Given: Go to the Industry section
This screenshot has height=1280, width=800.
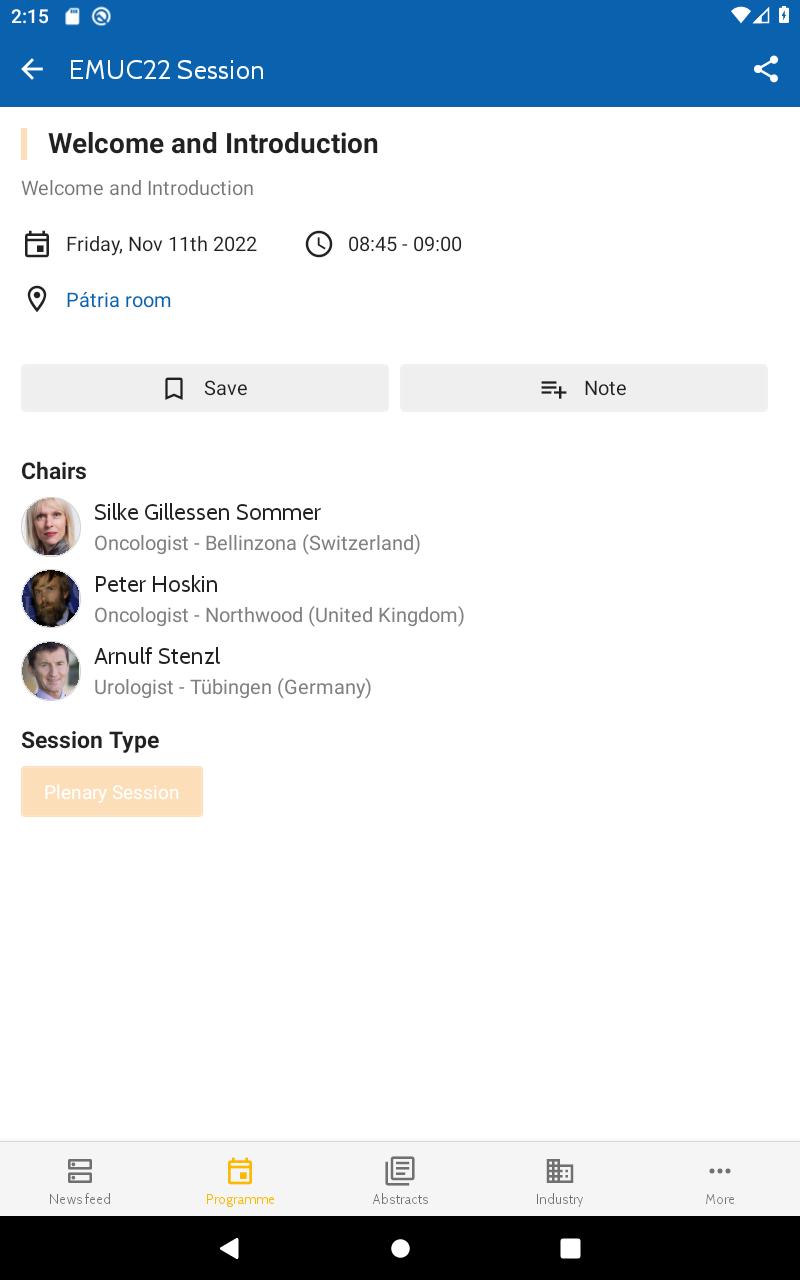Looking at the screenshot, I should pos(560,1180).
